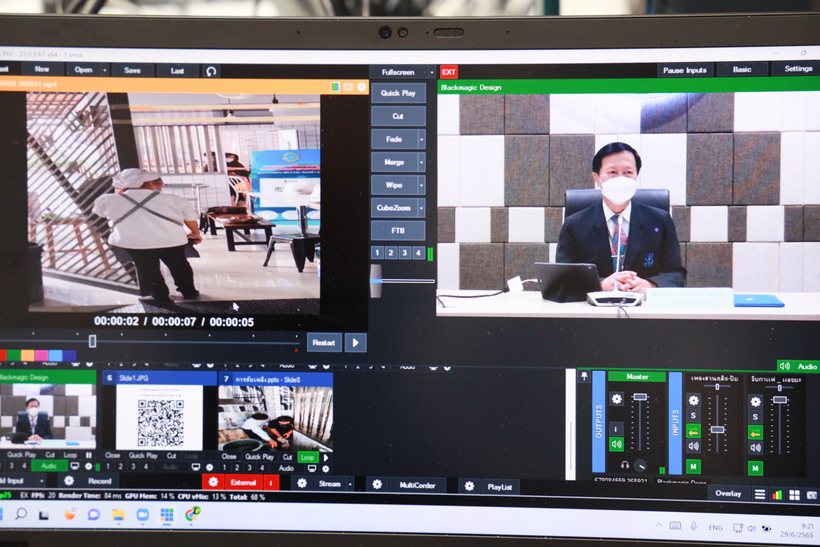820x547 pixels.
Task: Pin the audio mixer panel
Action: [x=584, y=376]
